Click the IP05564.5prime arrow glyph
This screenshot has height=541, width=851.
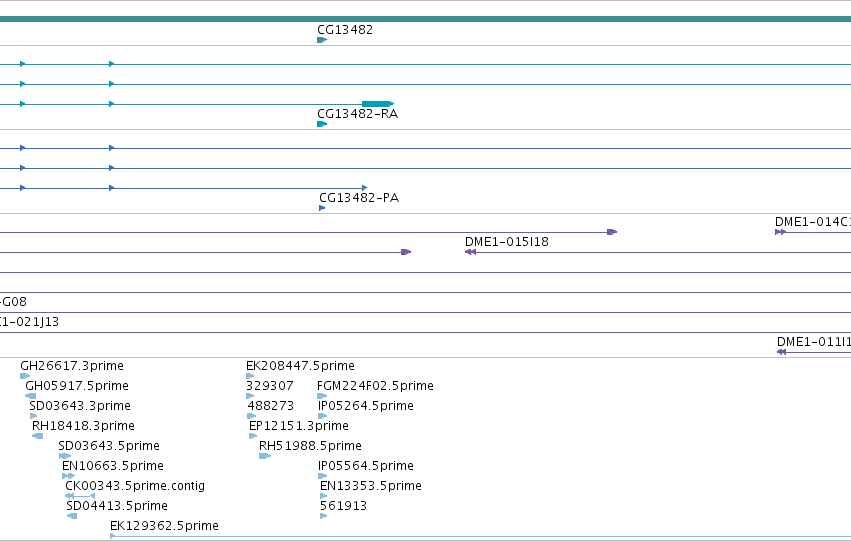[x=322, y=476]
